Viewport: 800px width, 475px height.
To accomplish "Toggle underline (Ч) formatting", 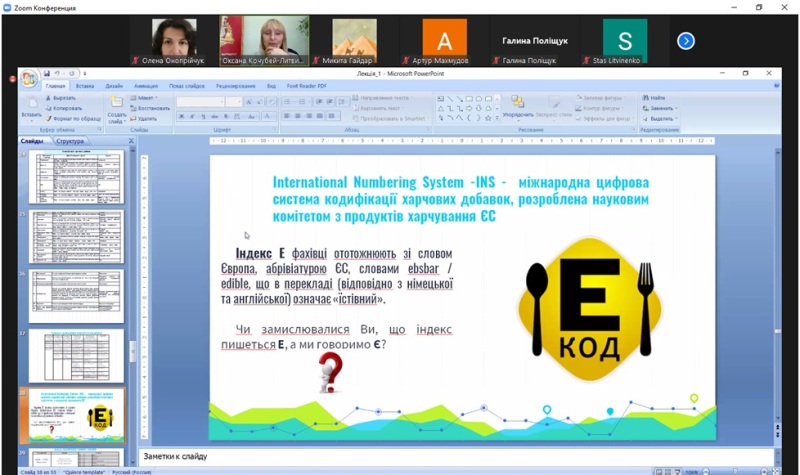I will 204,116.
